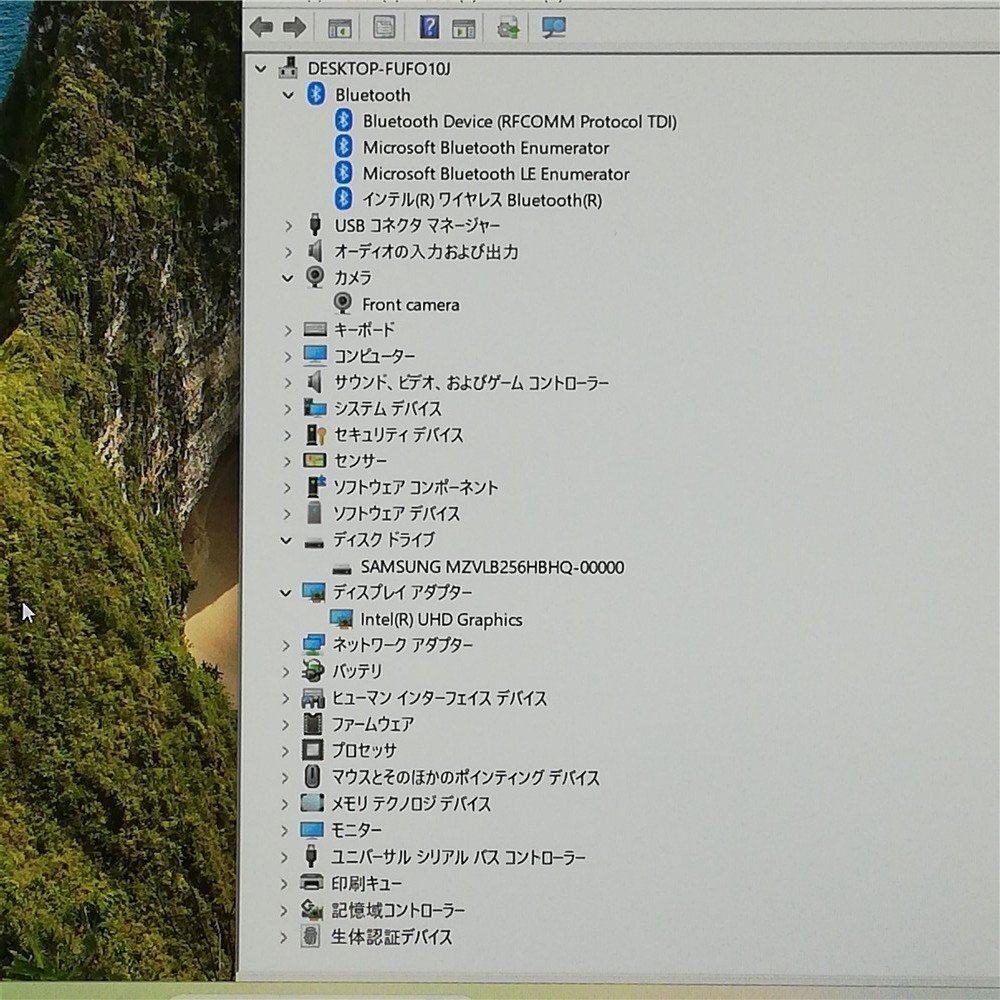Select SAMSUNG MZVLB256HBHQ-00000 disk drive
The height and width of the screenshot is (1000, 1000).
(x=492, y=567)
